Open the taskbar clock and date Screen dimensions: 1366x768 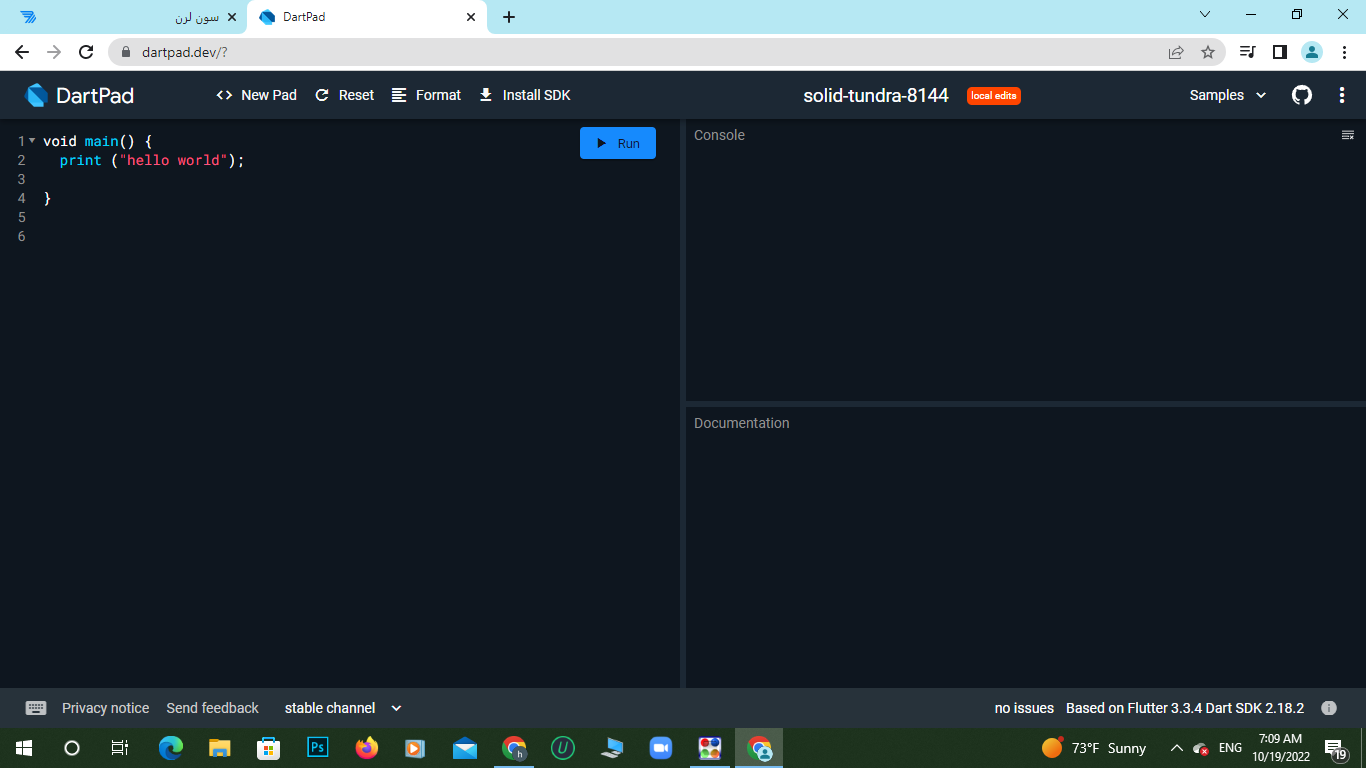[x=1280, y=748]
